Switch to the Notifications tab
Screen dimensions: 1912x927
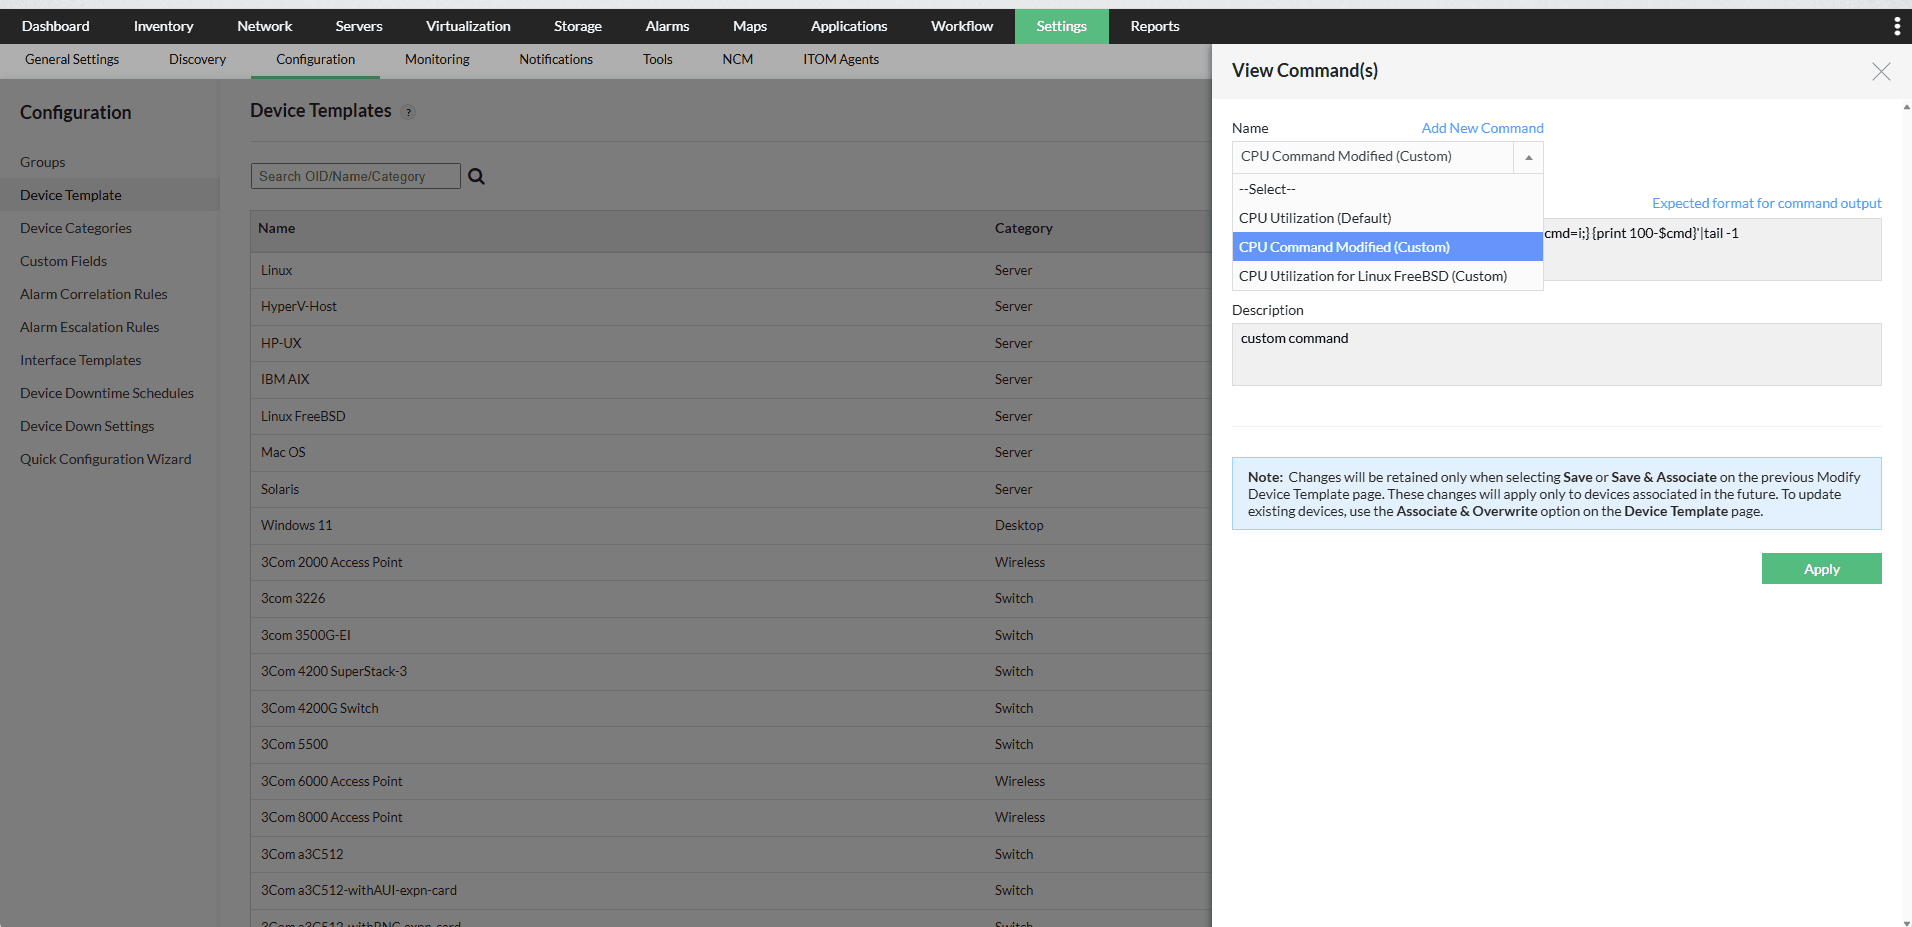click(555, 59)
